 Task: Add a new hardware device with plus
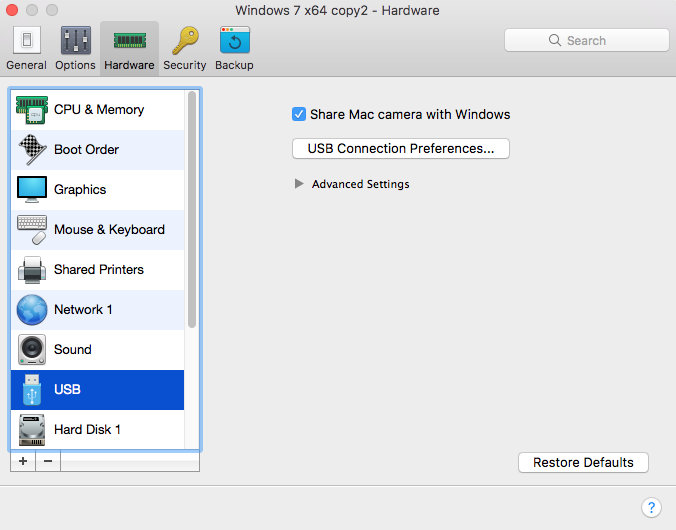click(23, 461)
